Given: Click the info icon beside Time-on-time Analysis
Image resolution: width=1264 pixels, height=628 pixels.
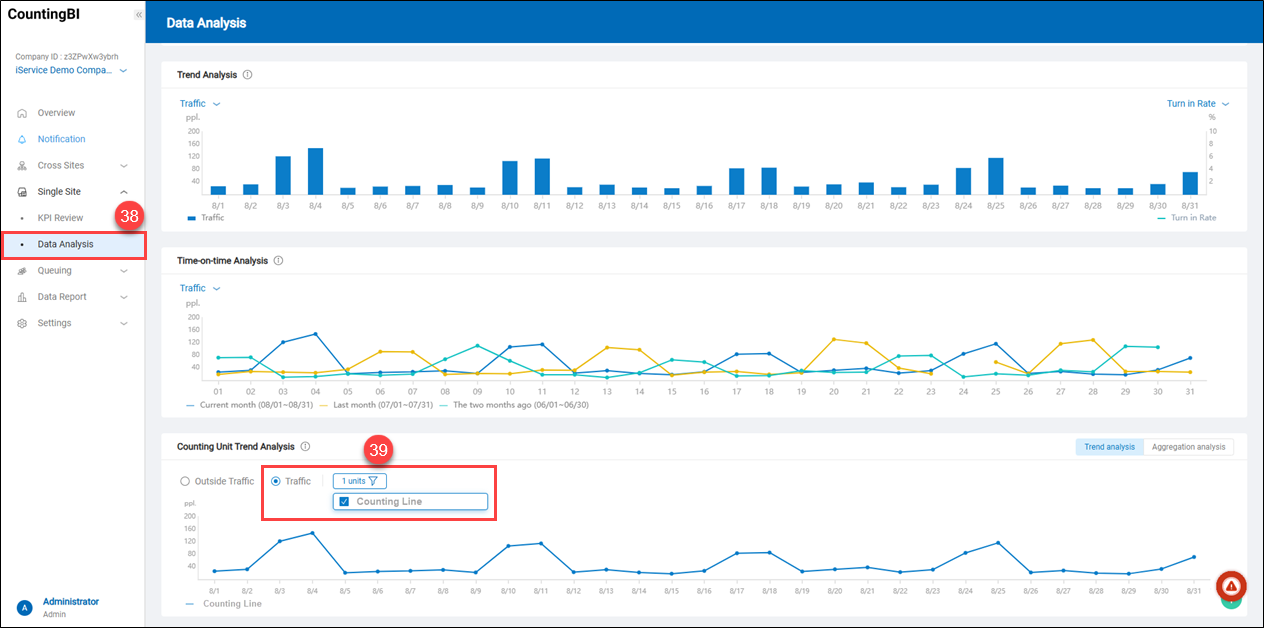Looking at the screenshot, I should click(278, 261).
